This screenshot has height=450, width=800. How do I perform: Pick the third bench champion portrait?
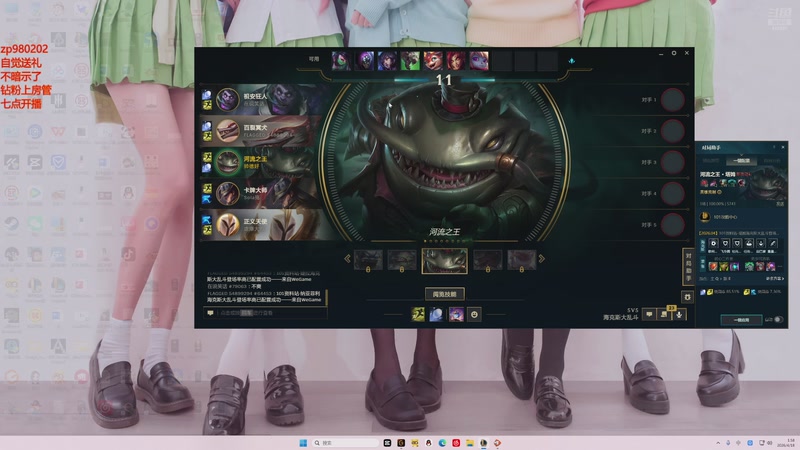(387, 61)
